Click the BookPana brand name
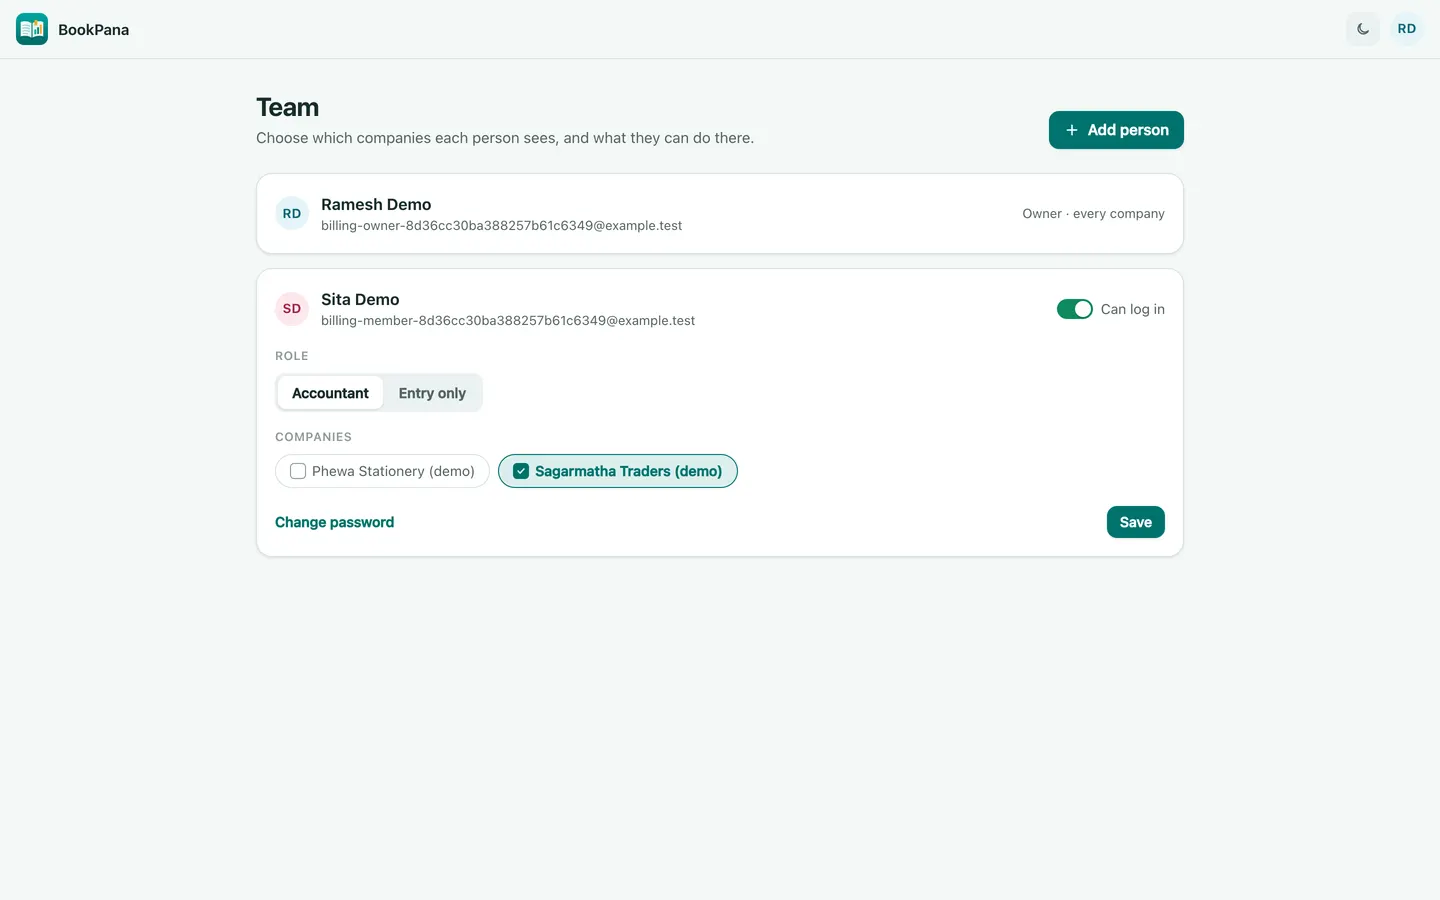 (x=93, y=29)
